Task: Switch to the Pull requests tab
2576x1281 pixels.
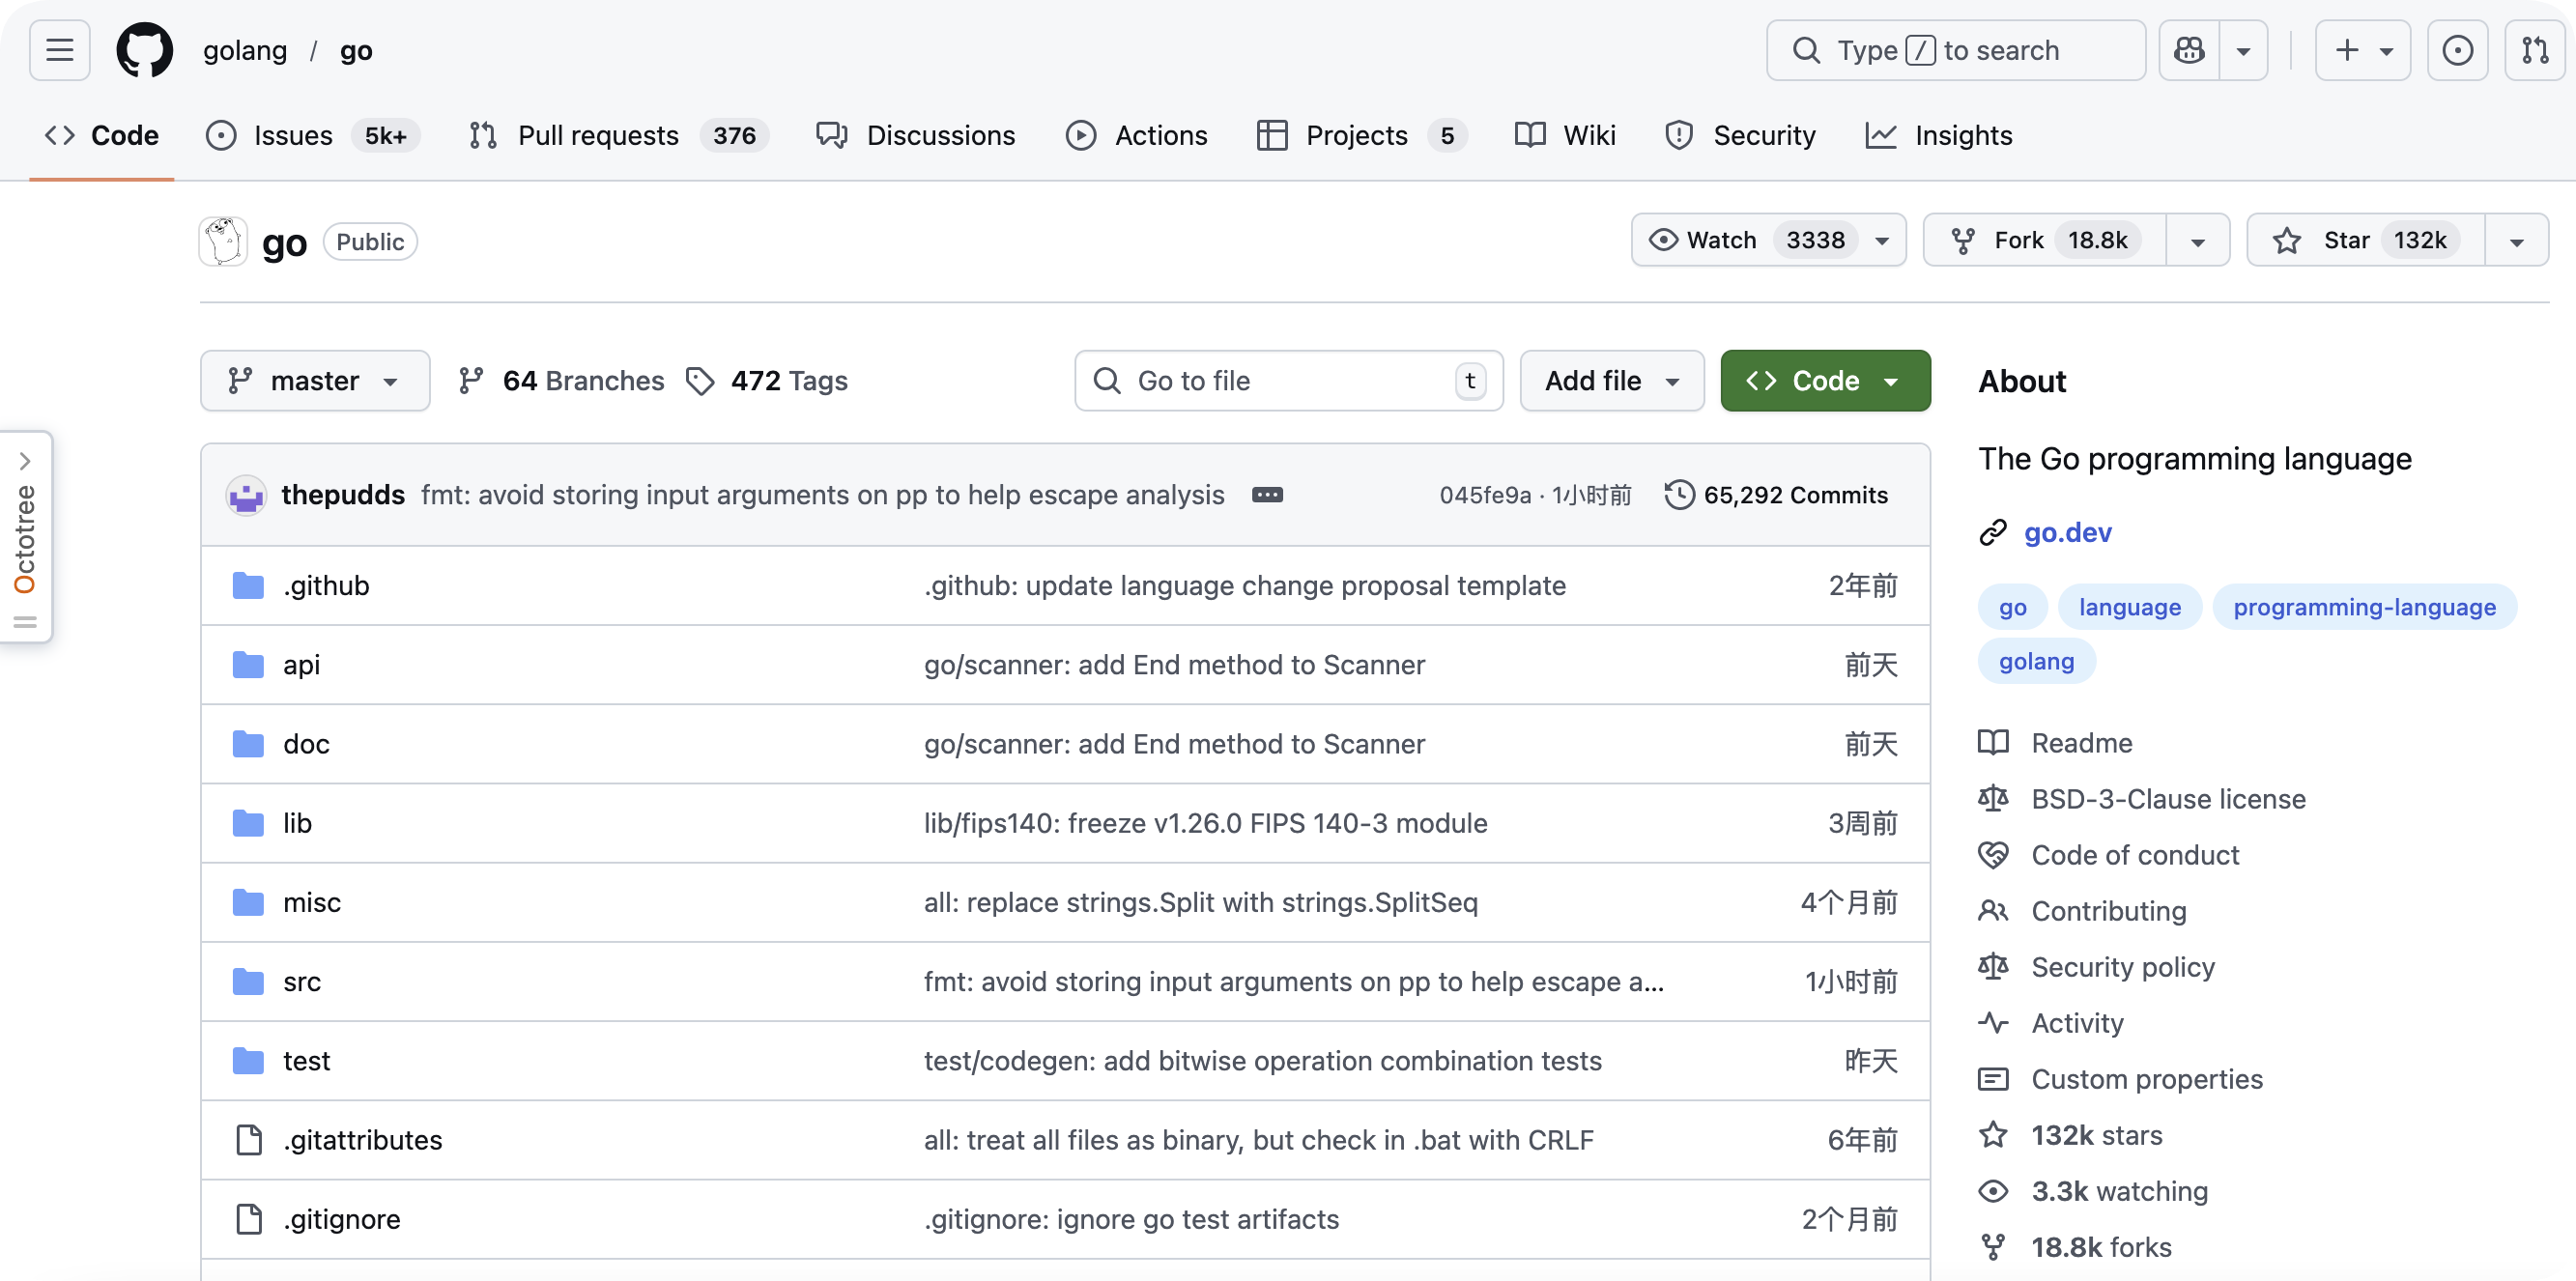Action: (x=597, y=135)
